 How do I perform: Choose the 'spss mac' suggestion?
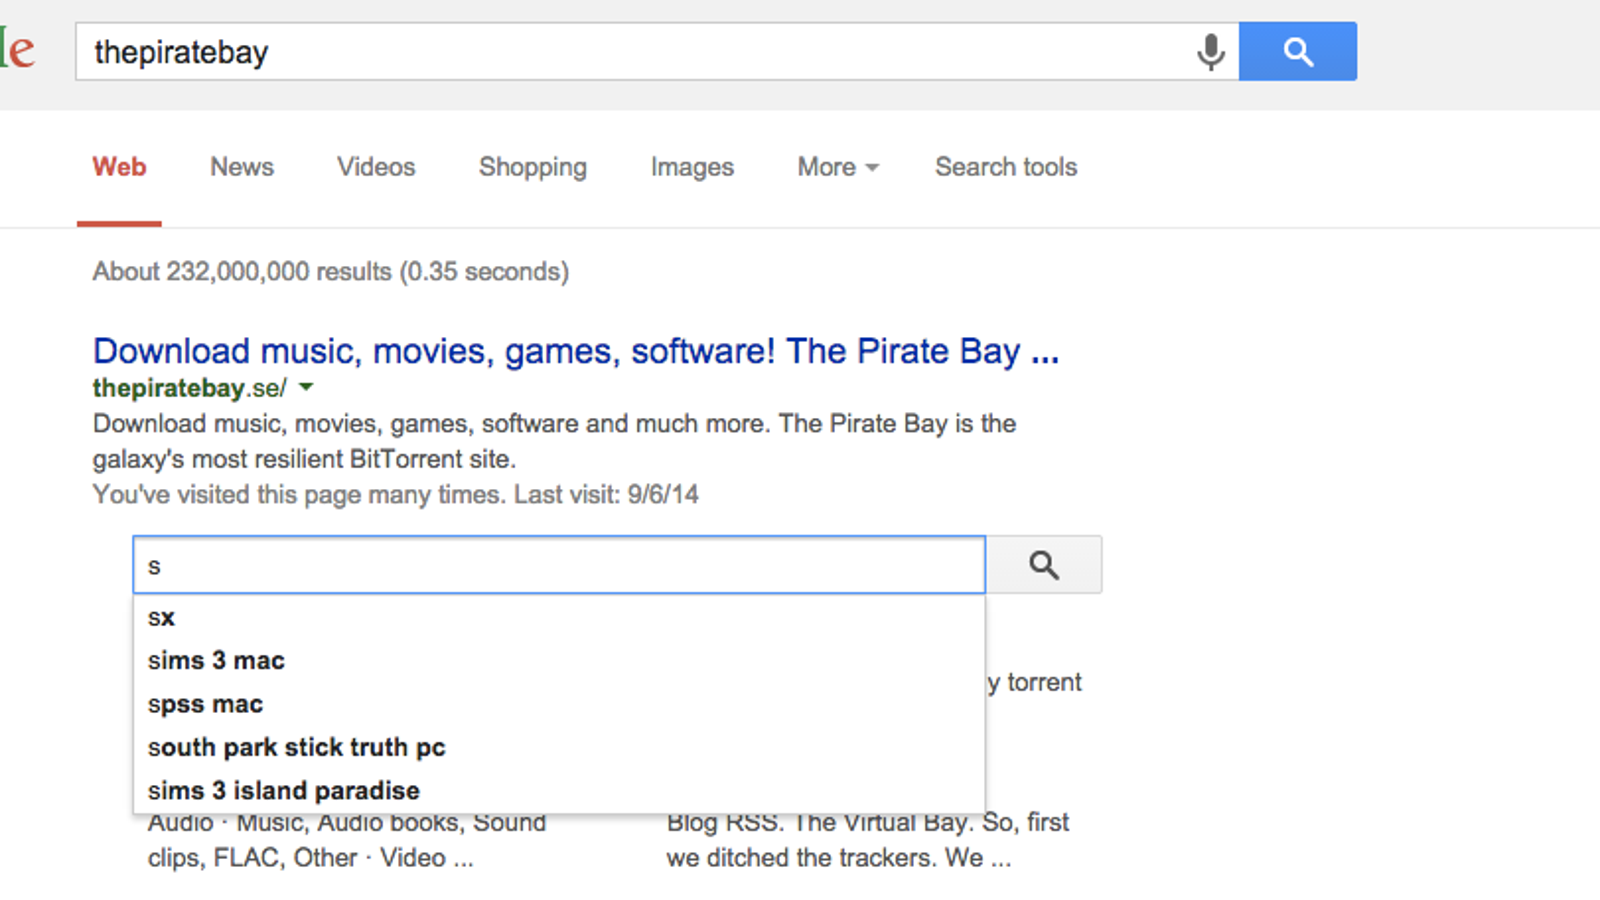click(559, 704)
